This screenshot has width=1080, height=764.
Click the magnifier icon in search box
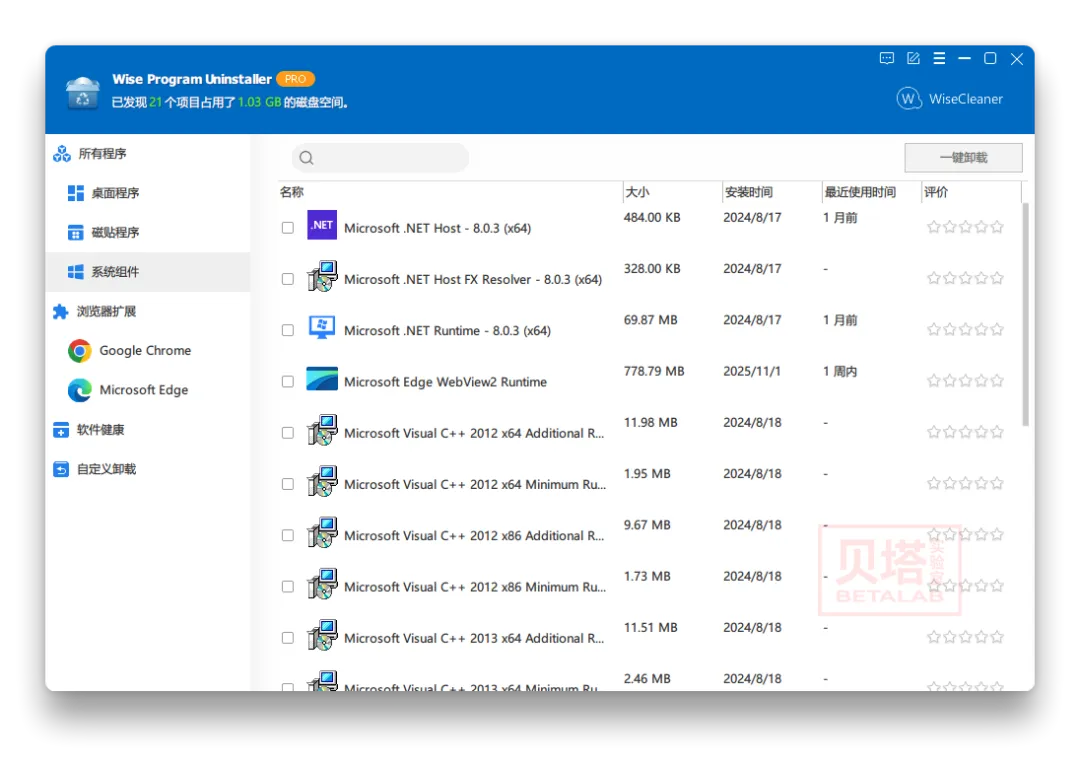tap(307, 158)
